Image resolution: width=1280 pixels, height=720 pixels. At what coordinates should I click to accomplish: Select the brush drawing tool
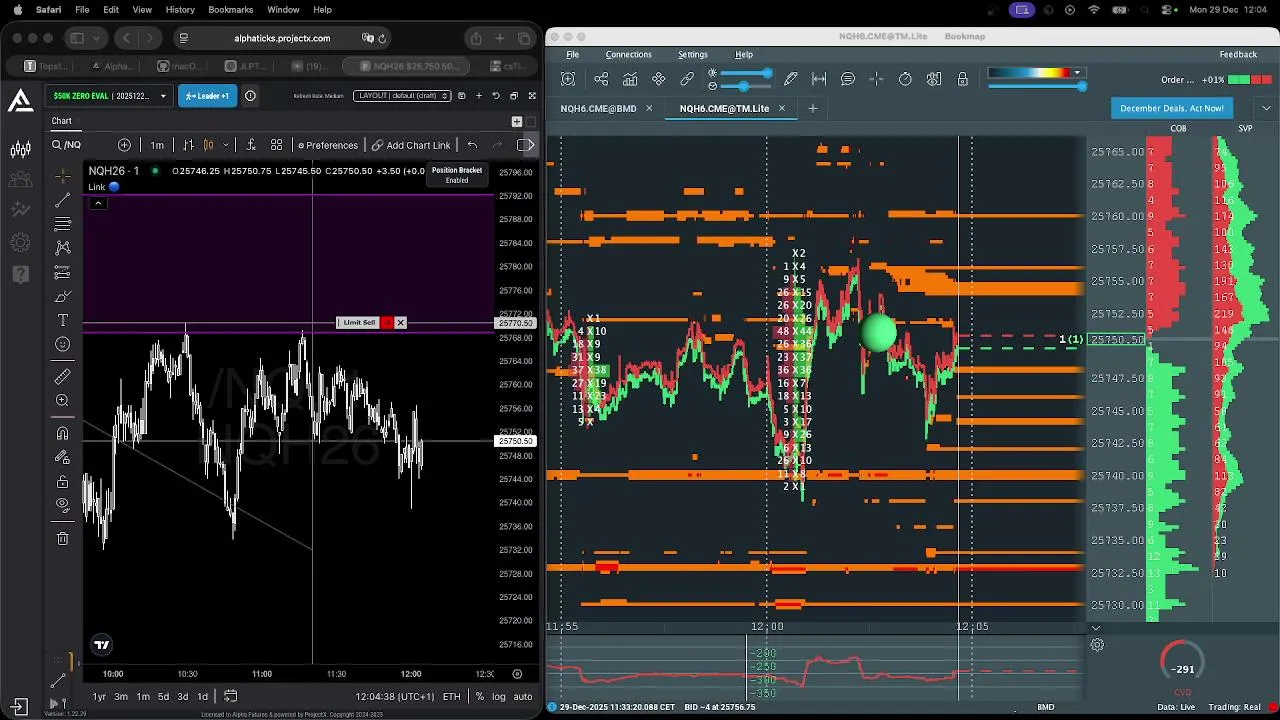tap(62, 296)
